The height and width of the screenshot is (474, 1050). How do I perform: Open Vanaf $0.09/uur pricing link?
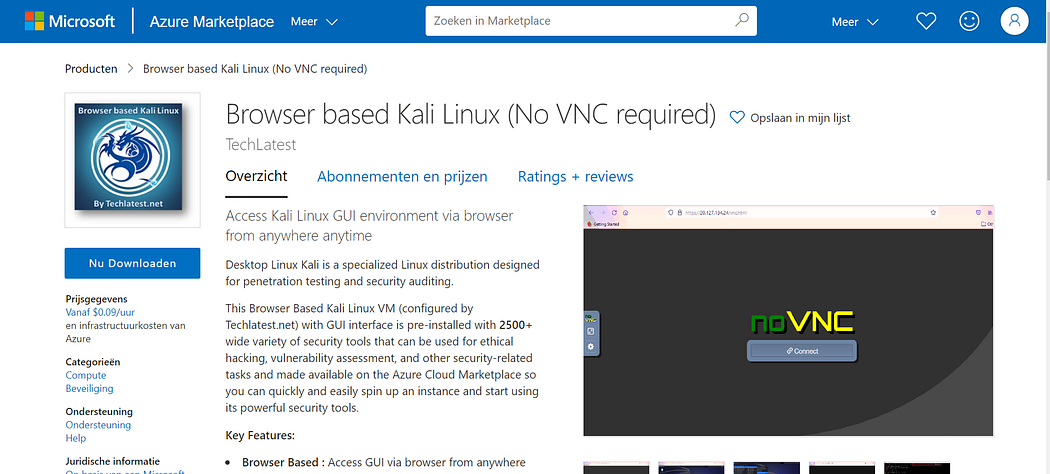pyautogui.click(x=100, y=312)
